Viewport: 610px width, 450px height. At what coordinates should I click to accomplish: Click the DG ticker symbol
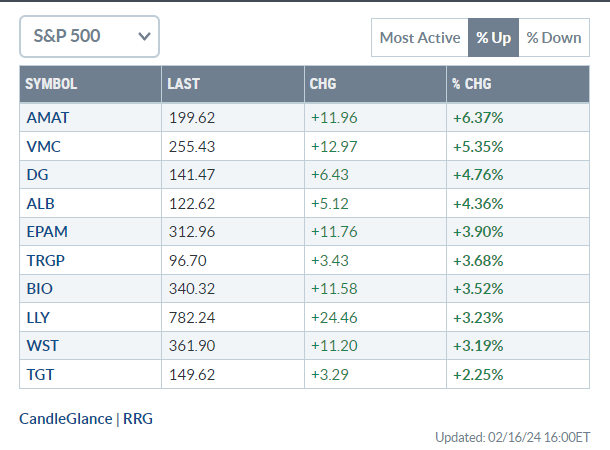37,175
